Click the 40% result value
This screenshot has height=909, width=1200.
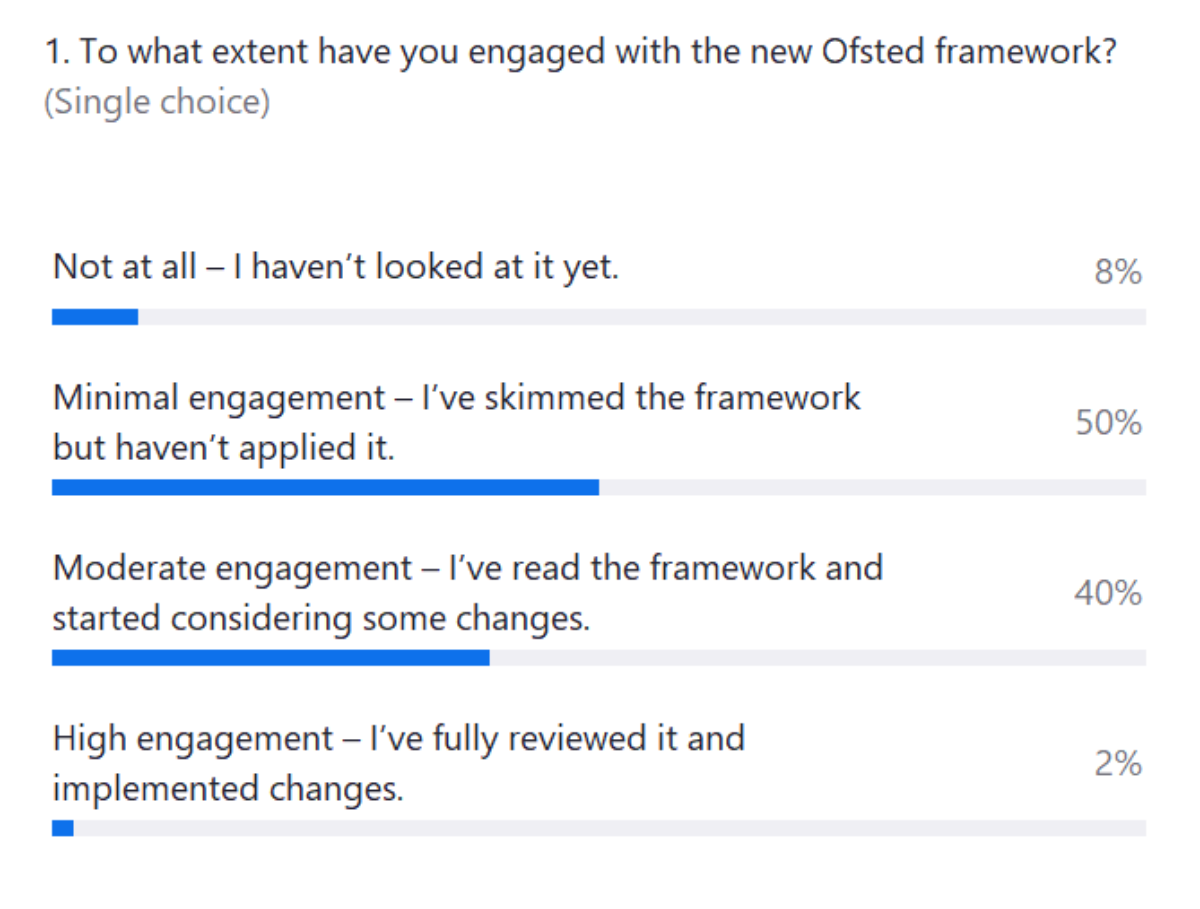(1108, 594)
